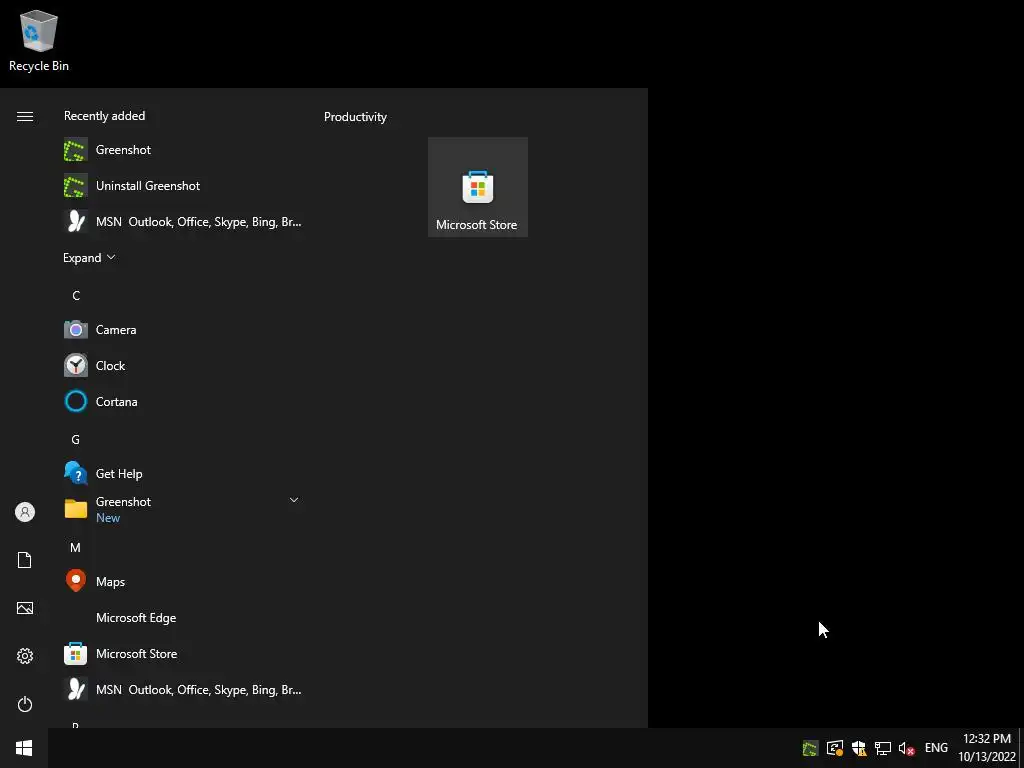Click the ENG language indicator

(x=936, y=748)
